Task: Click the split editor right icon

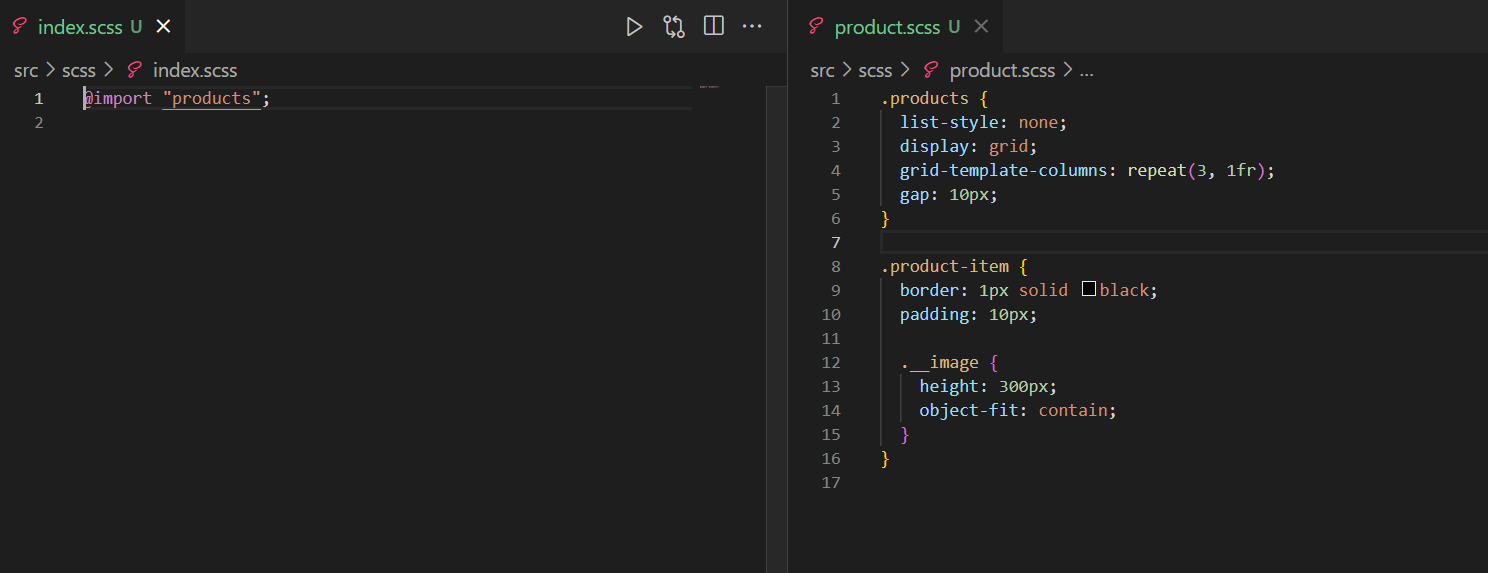Action: [714, 27]
